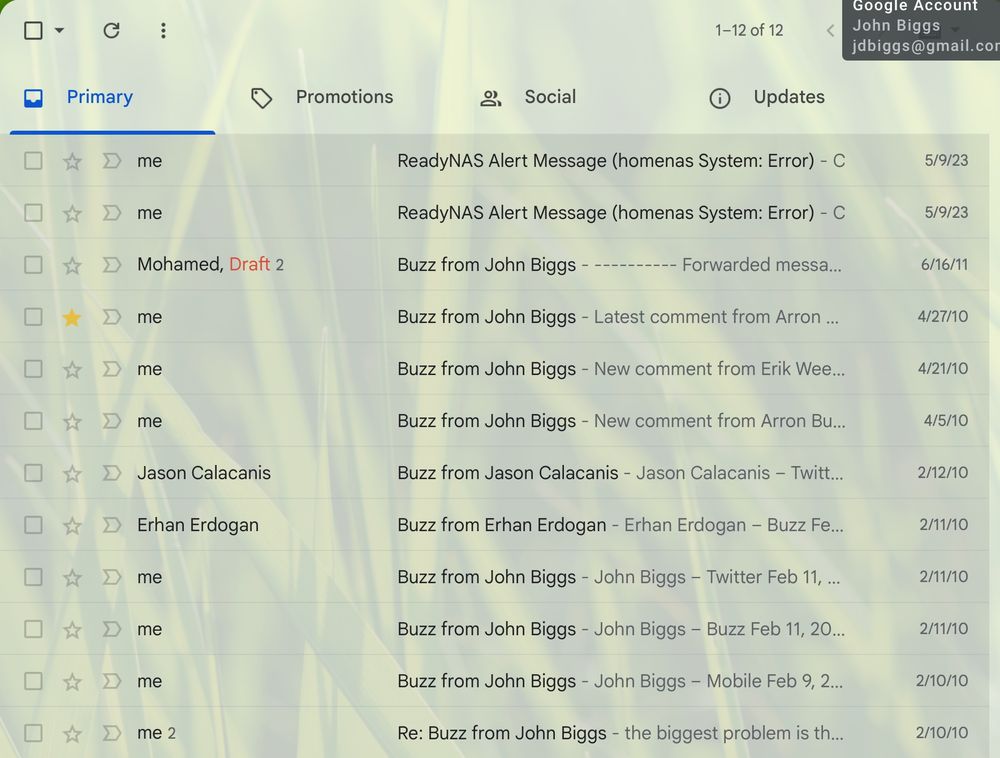Viewport: 1000px width, 758px height.
Task: Click the Primary inbox icon
Action: 33,98
